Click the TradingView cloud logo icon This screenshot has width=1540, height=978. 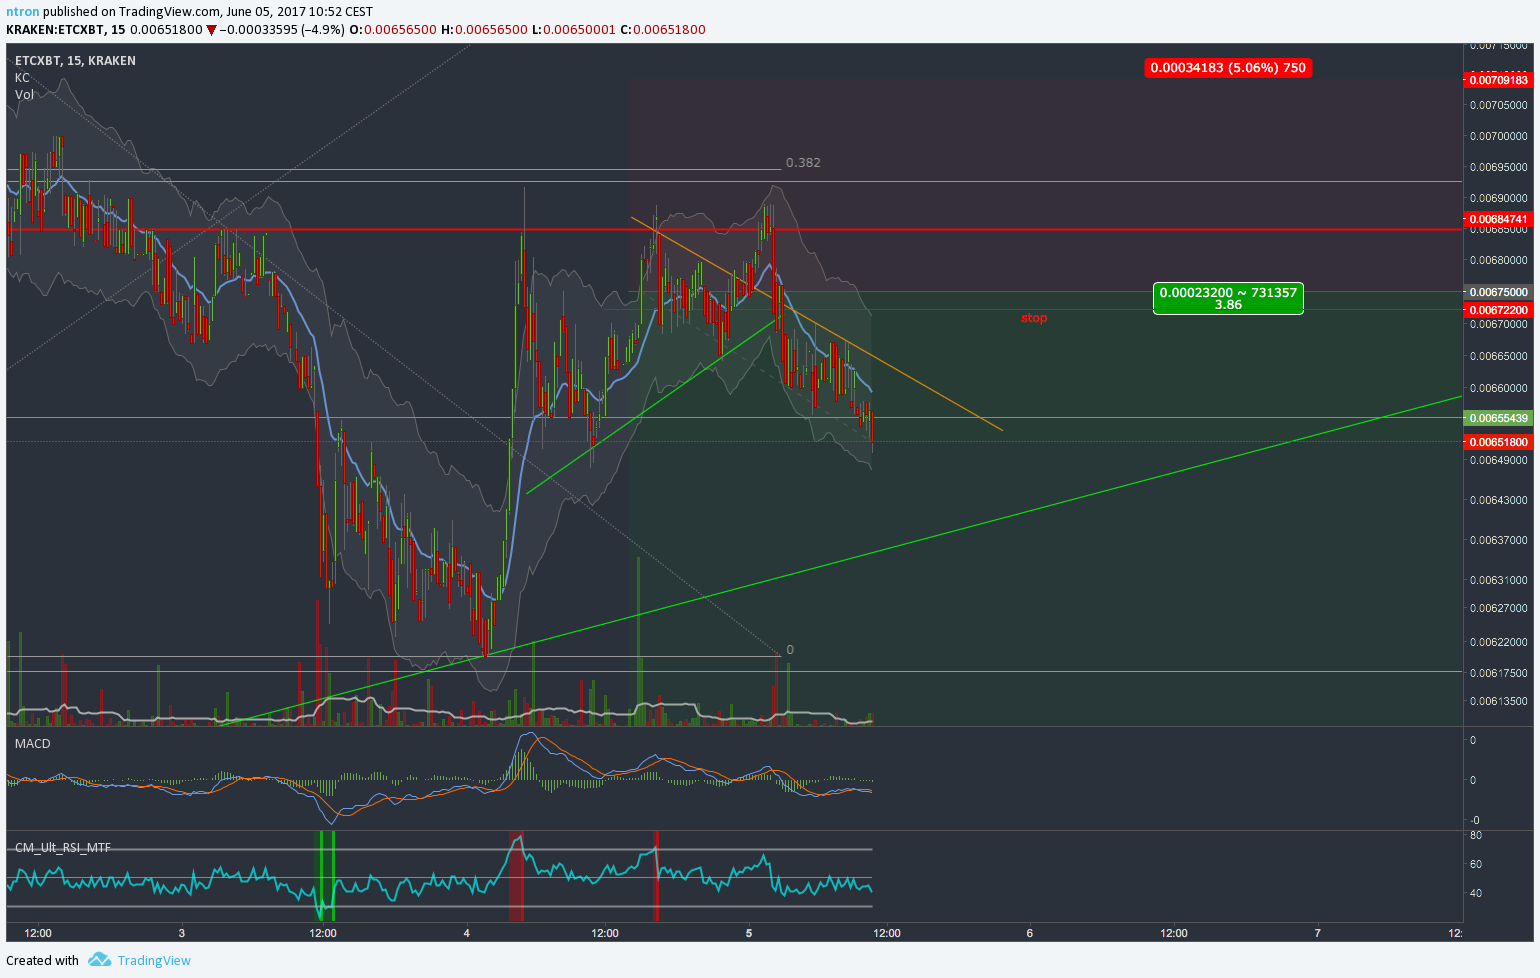point(99,960)
